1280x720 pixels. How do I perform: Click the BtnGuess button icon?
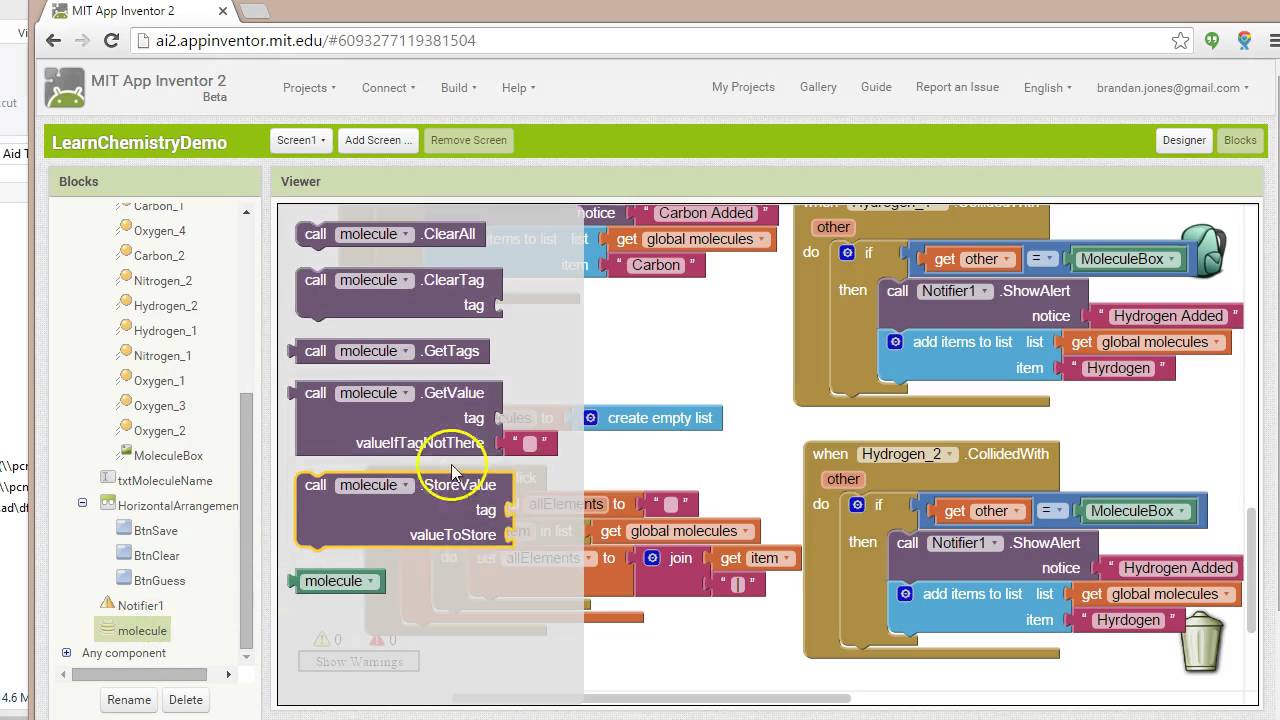[124, 579]
